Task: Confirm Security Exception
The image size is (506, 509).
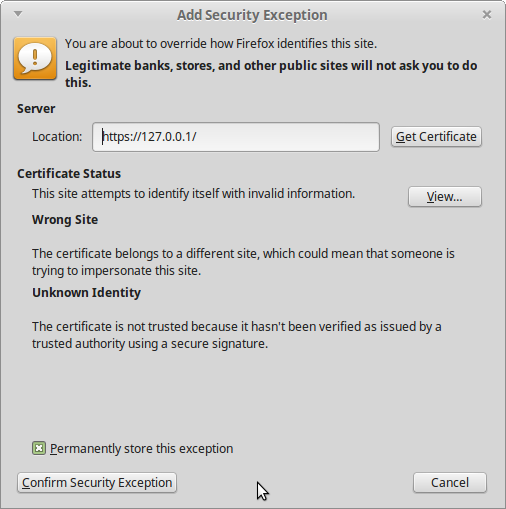Action: click(x=97, y=483)
